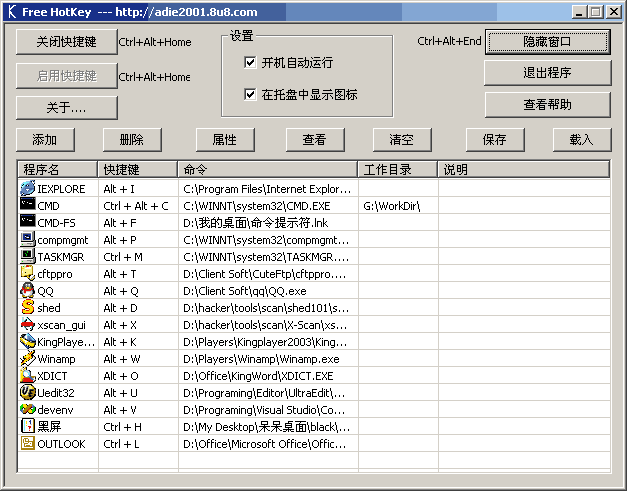Screen dimensions: 627x491
Task: Click the 载入 button
Action: [x=582, y=140]
